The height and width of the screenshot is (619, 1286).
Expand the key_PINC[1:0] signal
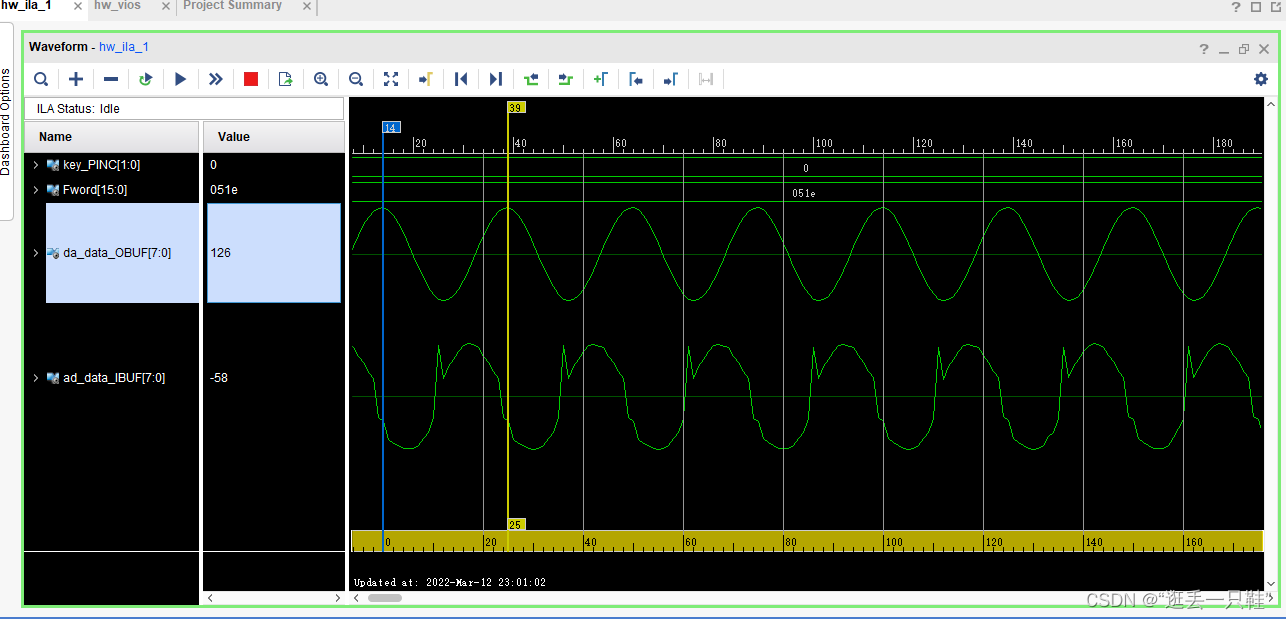pyautogui.click(x=36, y=165)
